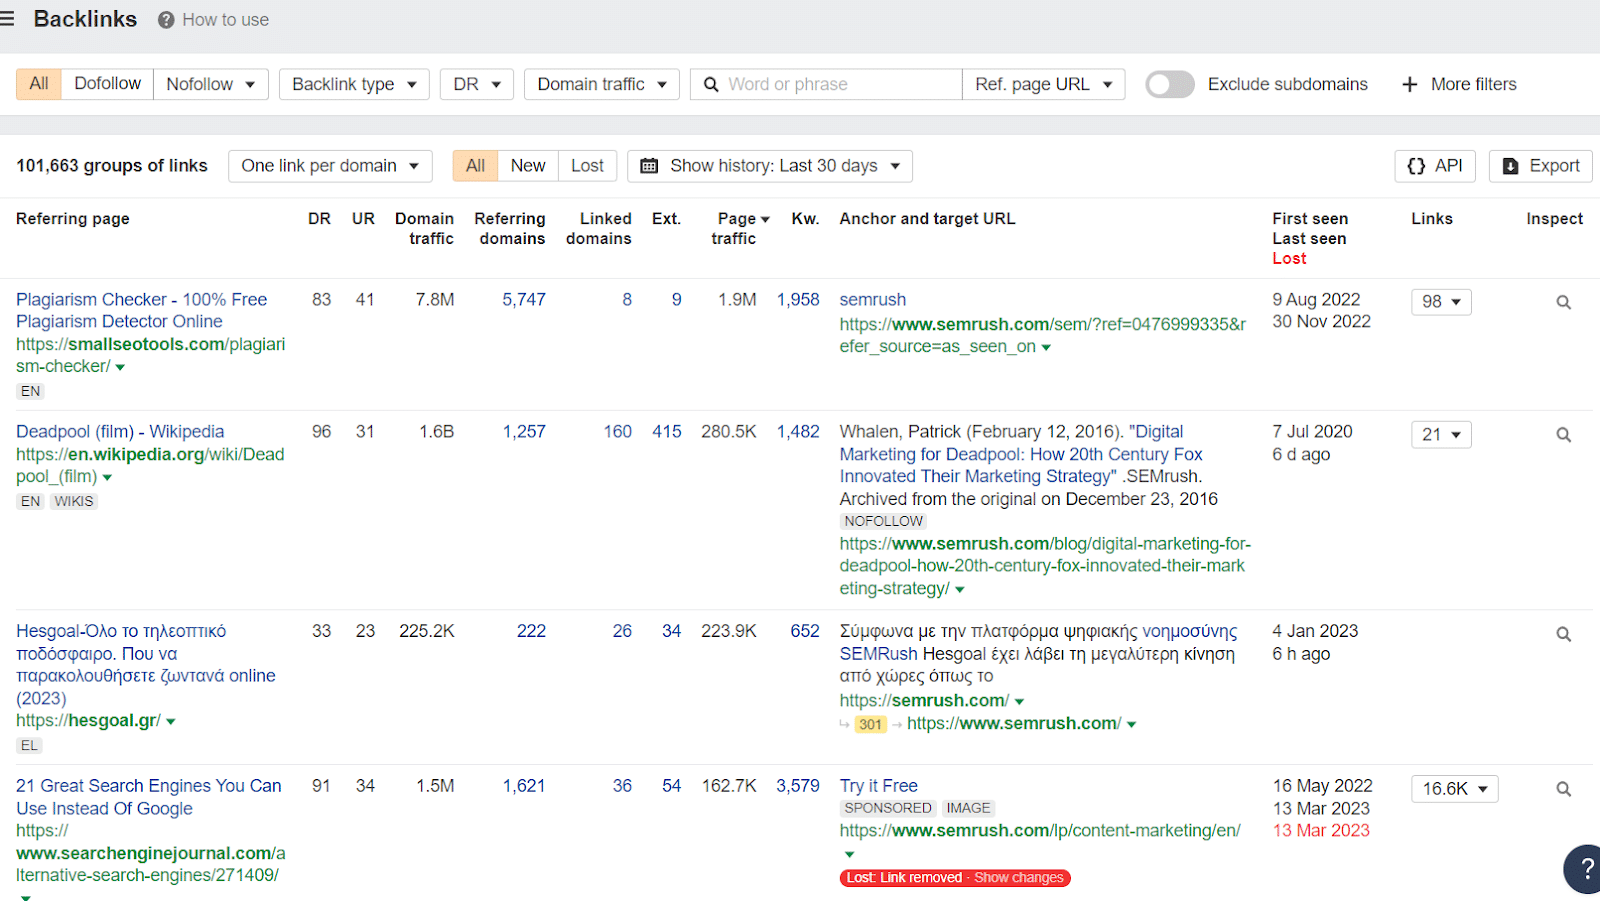
Task: Click the plus icon next to More filters
Action: pos(1410,84)
